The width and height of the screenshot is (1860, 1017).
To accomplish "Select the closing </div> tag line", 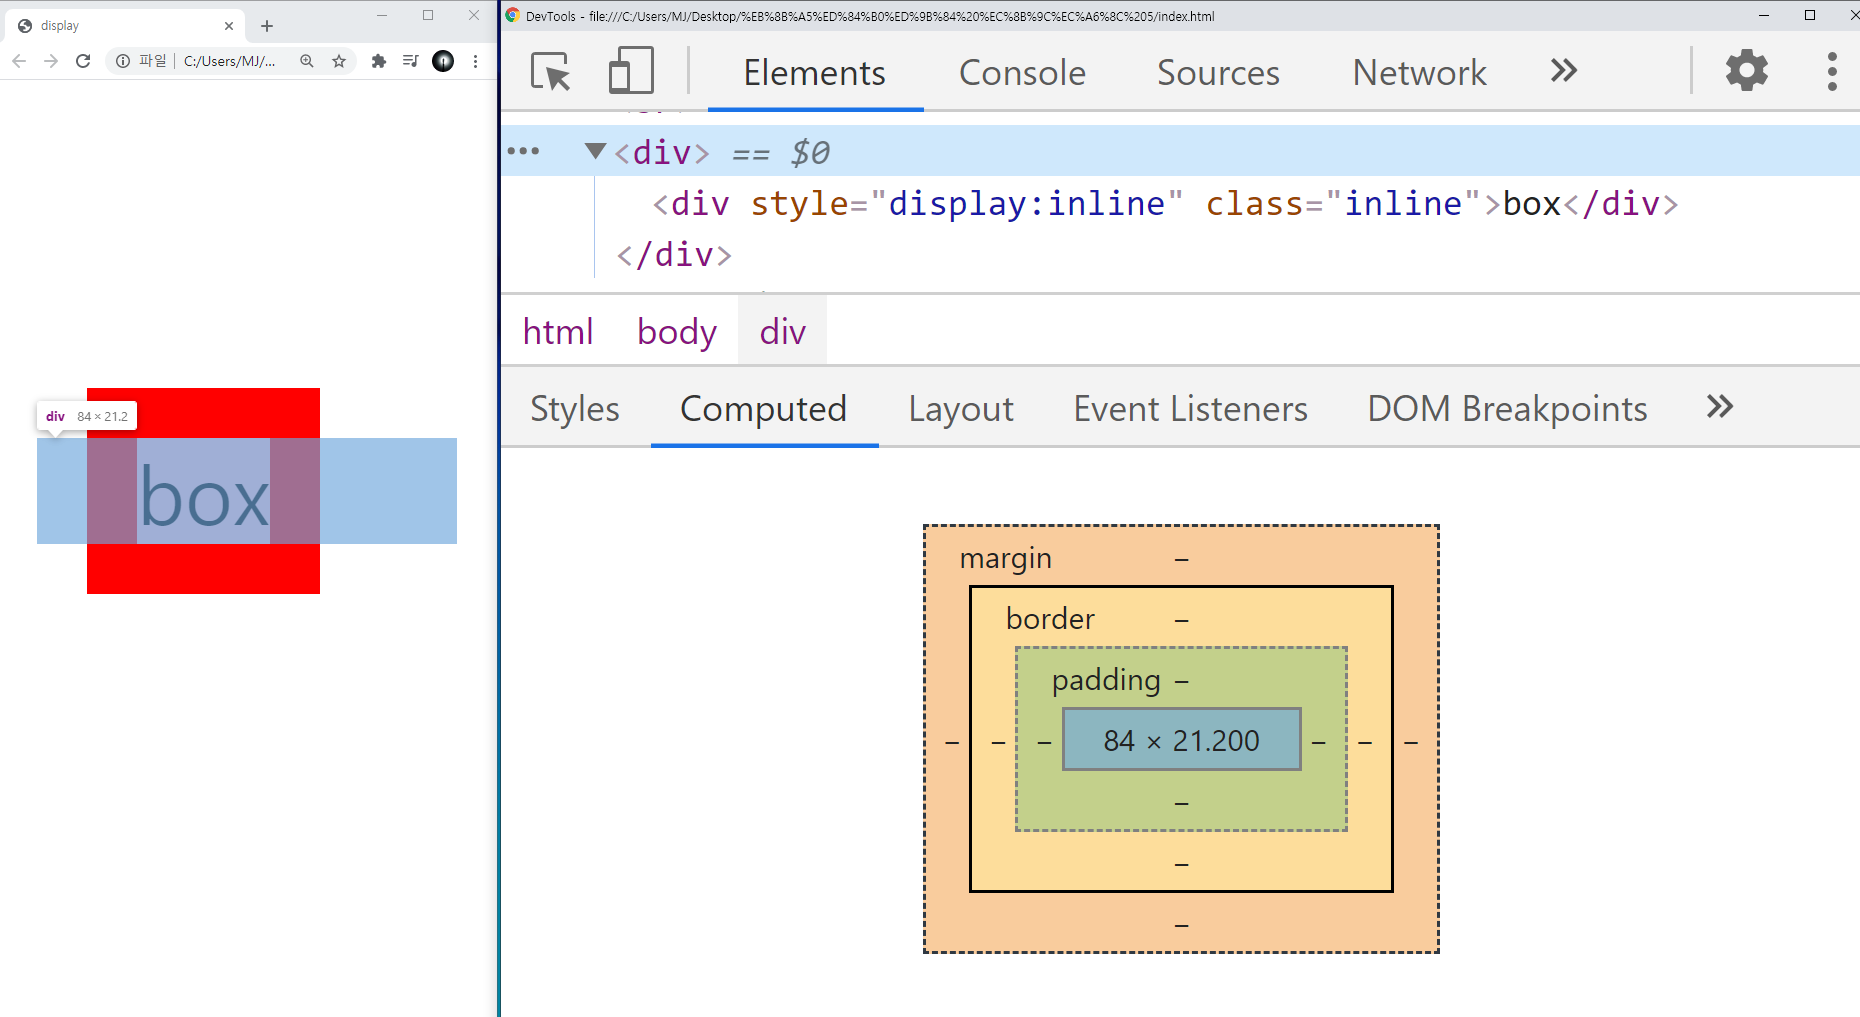I will [674, 254].
